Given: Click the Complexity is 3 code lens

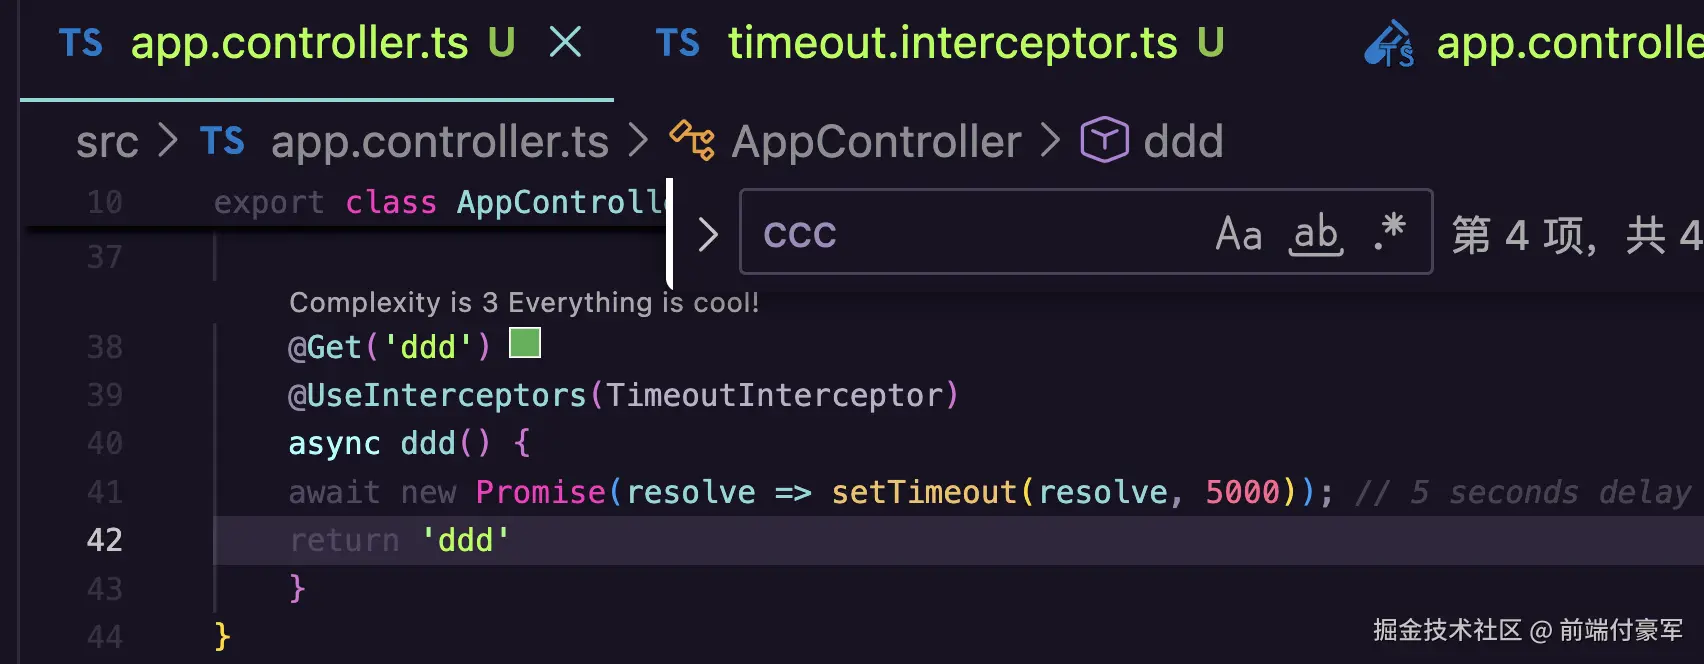Looking at the screenshot, I should (x=524, y=302).
